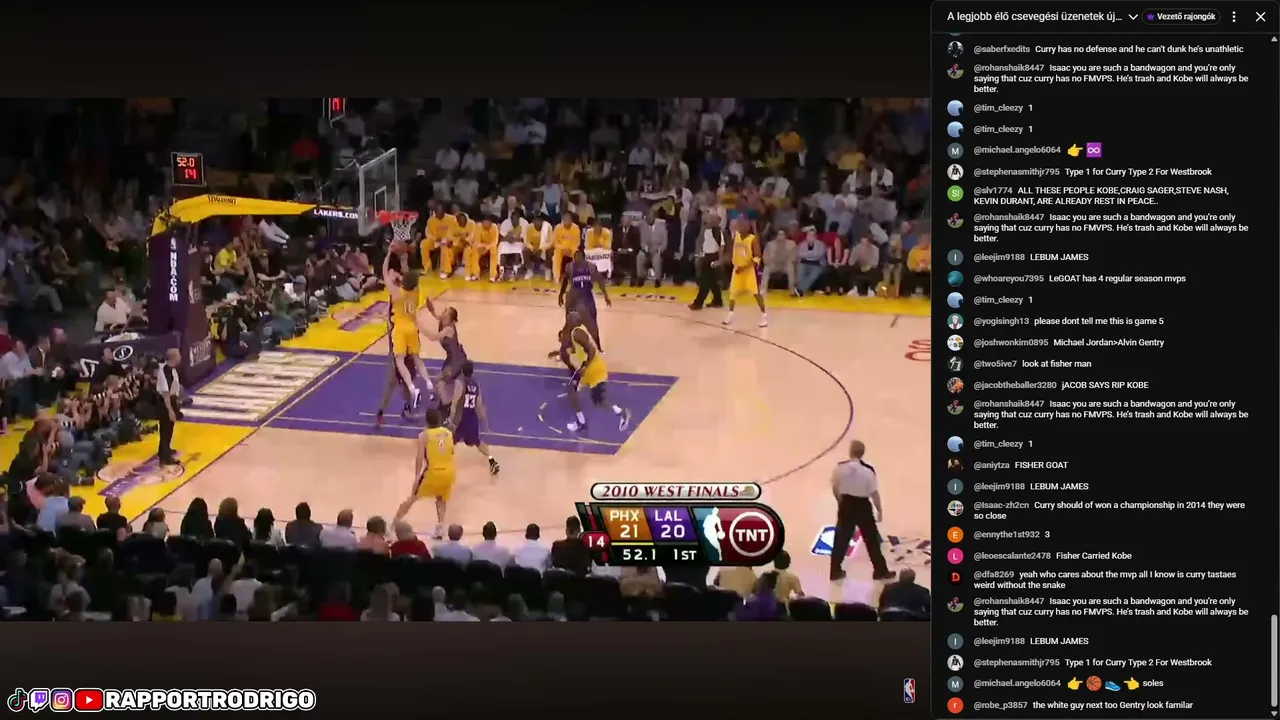This screenshot has height=720, width=1280.
Task: Select the @isaac-zh2cn username
Action: pos(1001,505)
